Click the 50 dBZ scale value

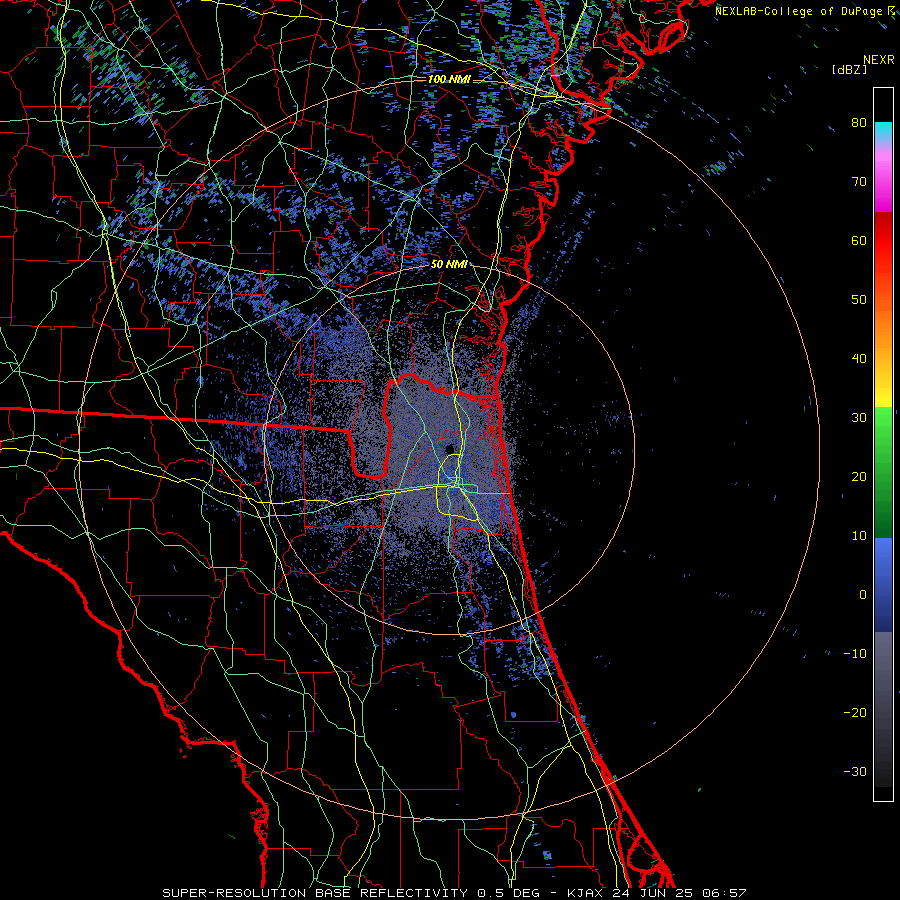[859, 300]
